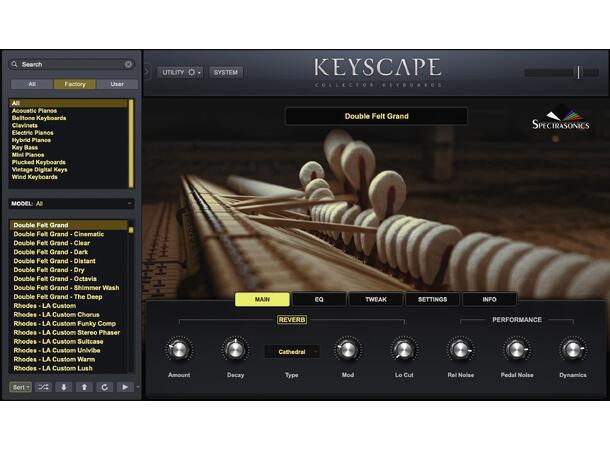Select Wind Keyboards category
The height and width of the screenshot is (450, 610).
point(69,177)
